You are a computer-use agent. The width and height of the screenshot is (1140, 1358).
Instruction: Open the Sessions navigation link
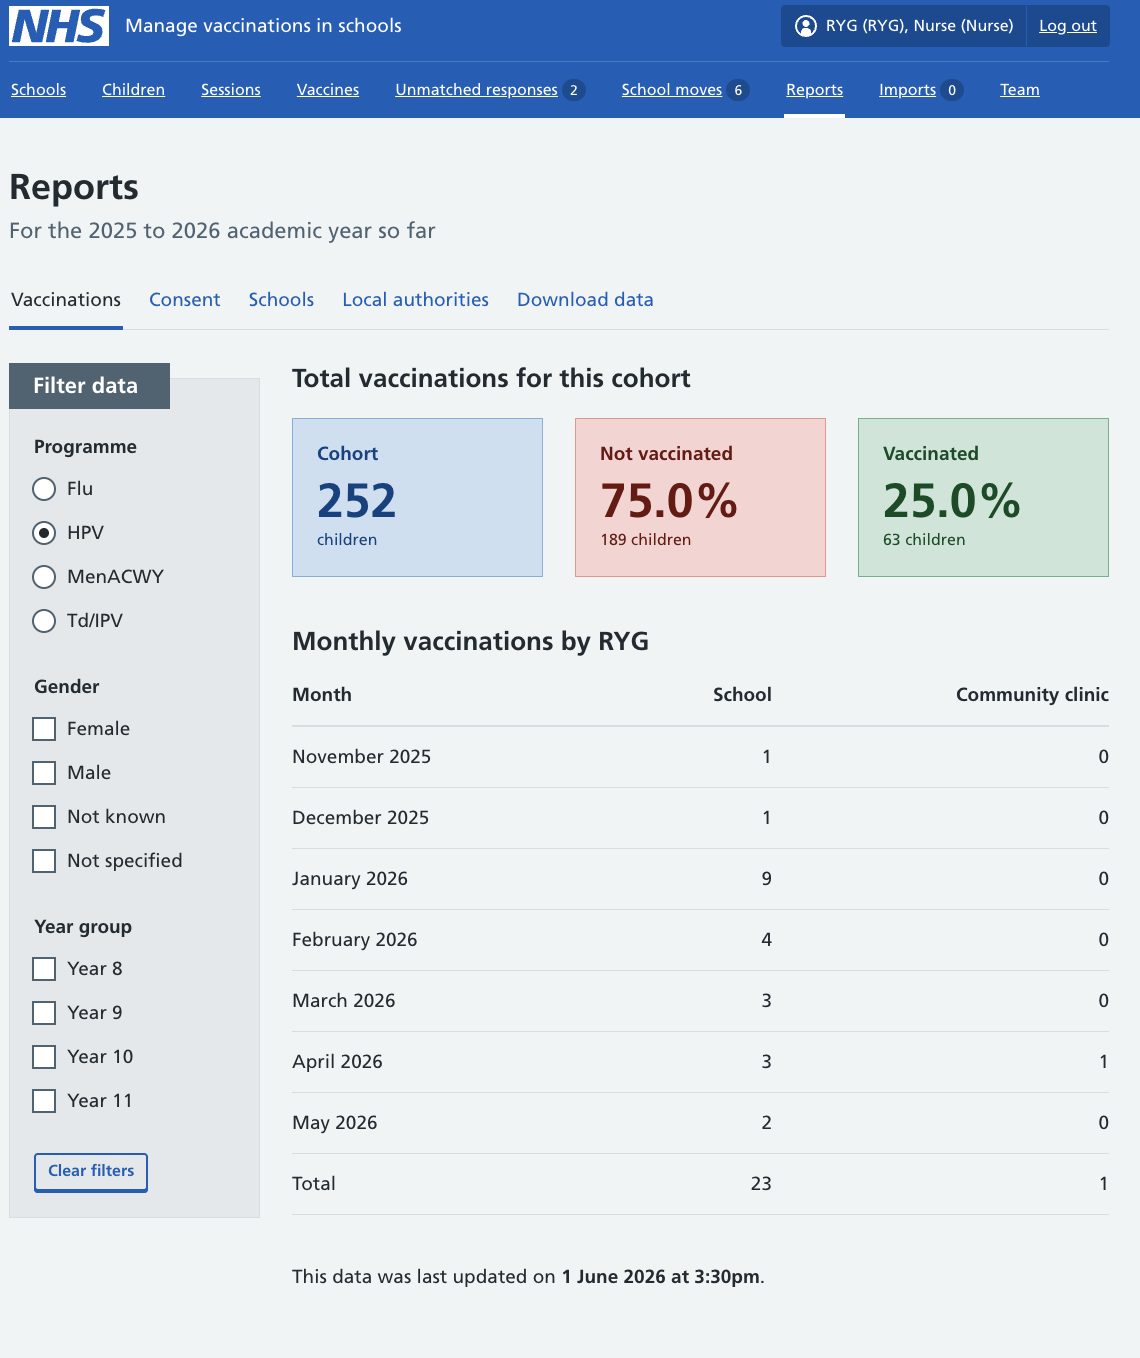pos(231,90)
